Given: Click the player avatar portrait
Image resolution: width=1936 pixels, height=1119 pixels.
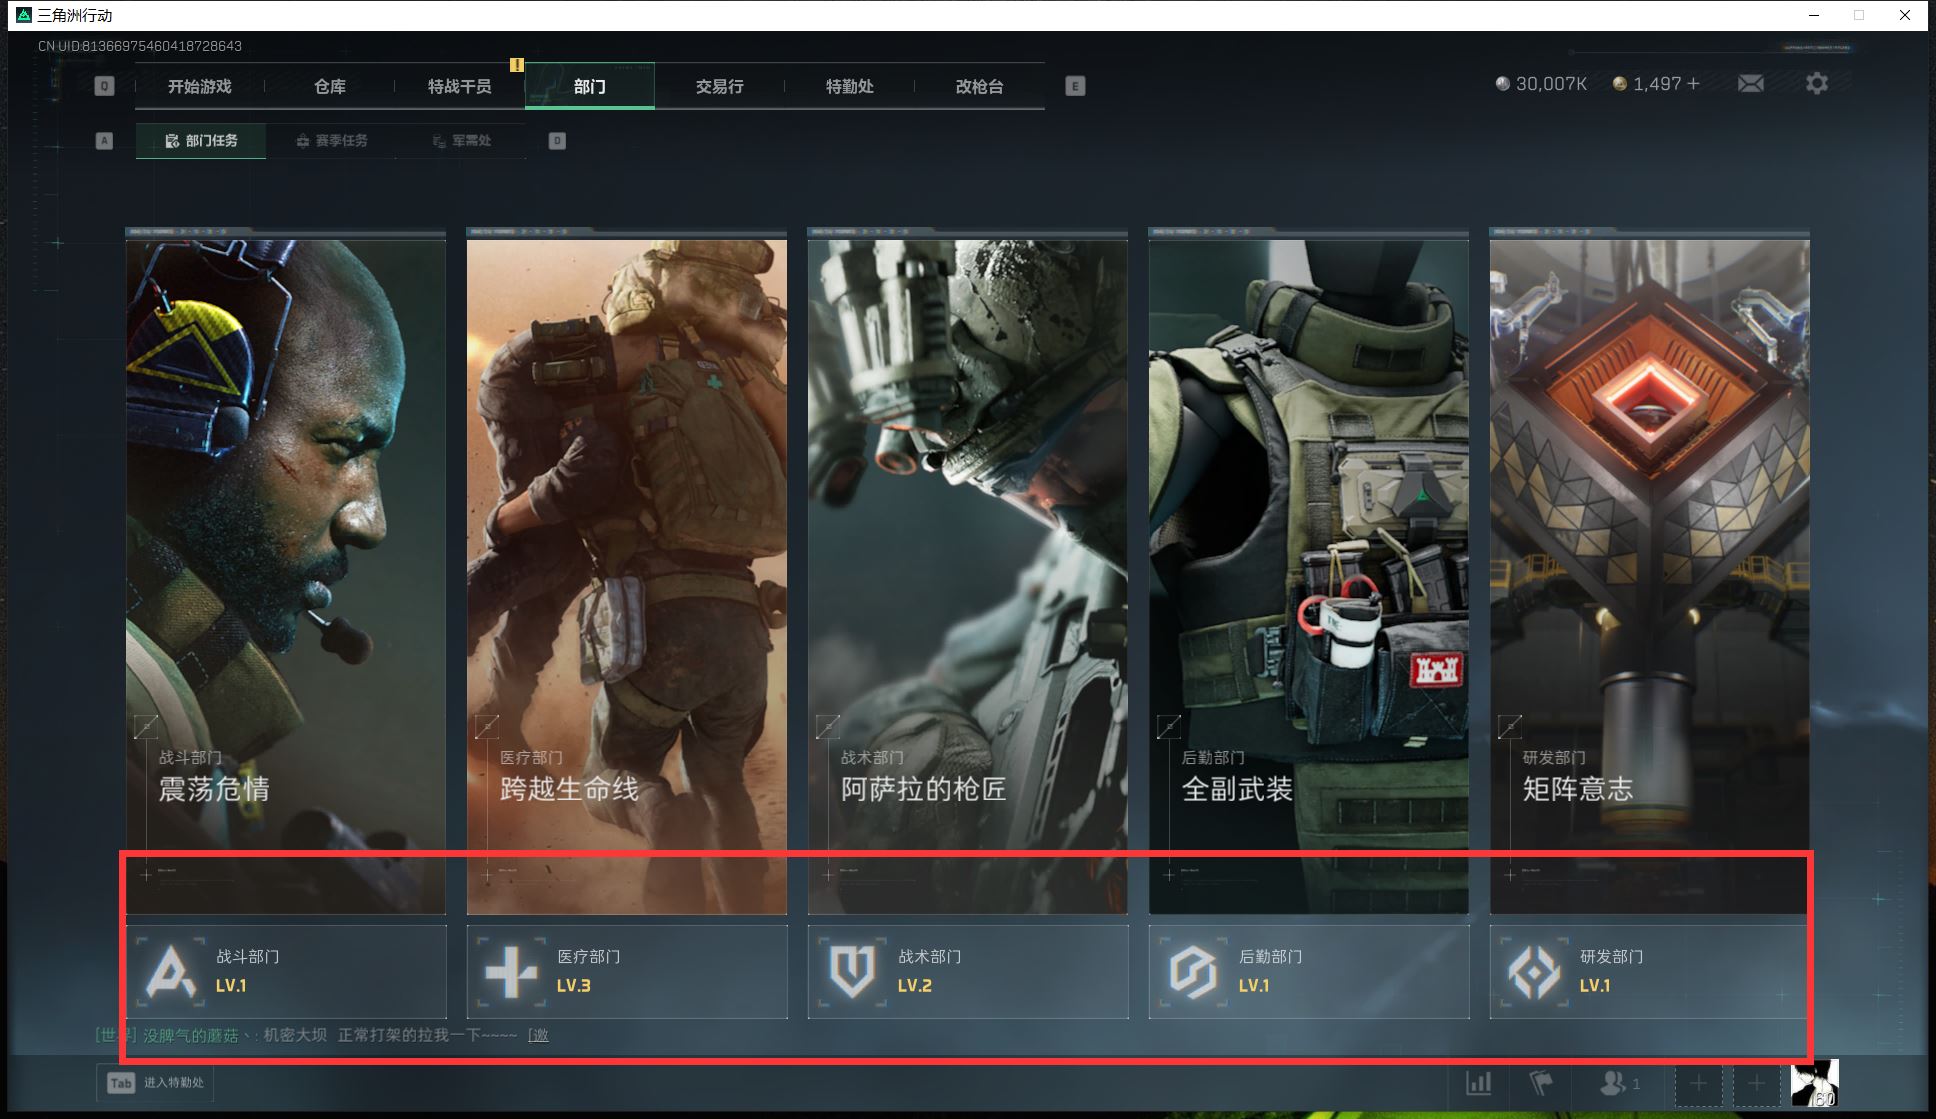Looking at the screenshot, I should 1814,1083.
